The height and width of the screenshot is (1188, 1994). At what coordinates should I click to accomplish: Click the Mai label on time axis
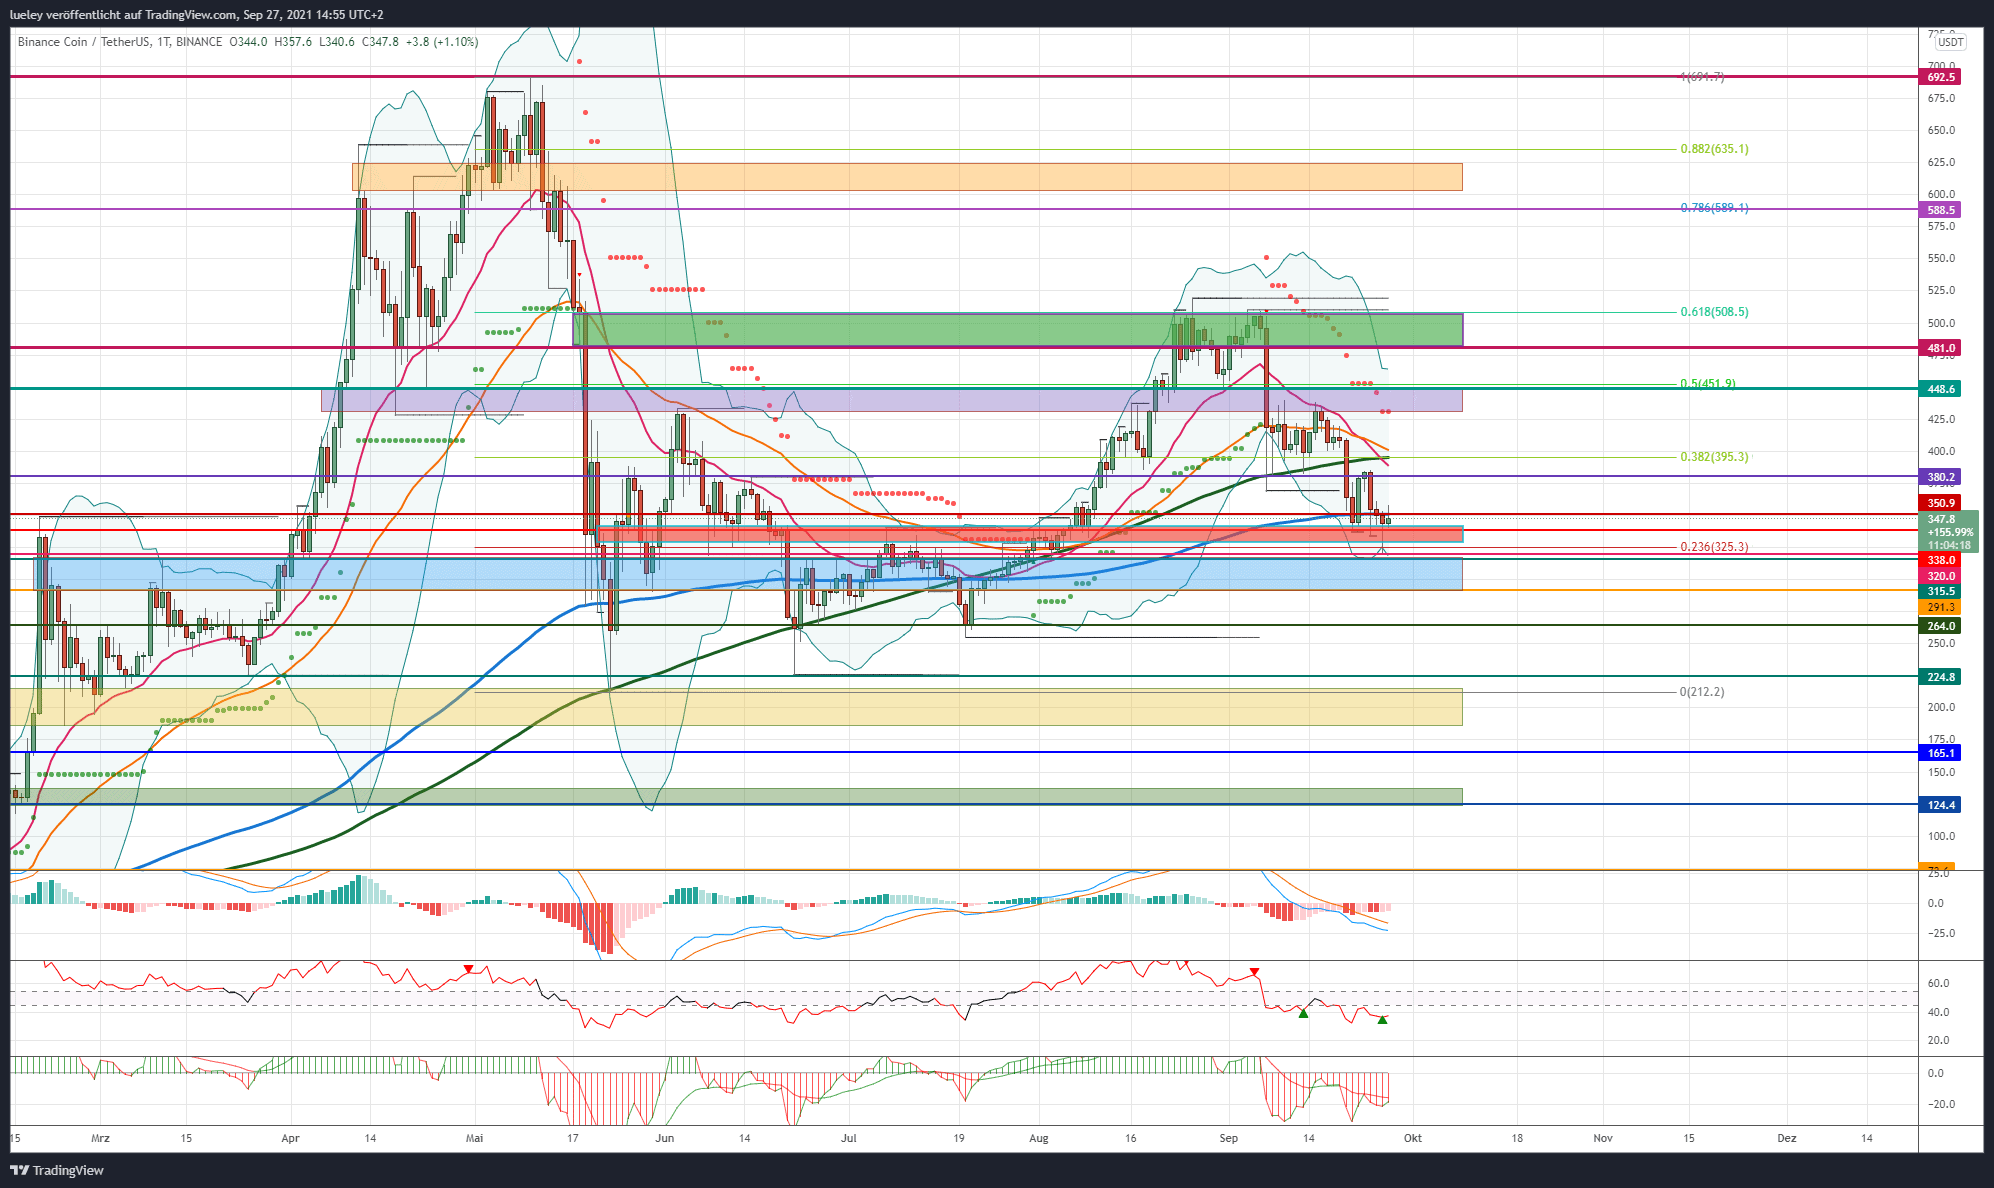[475, 1138]
